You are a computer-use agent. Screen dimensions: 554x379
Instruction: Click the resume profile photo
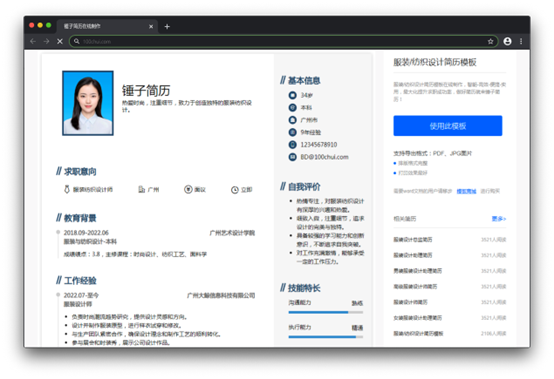[88, 103]
